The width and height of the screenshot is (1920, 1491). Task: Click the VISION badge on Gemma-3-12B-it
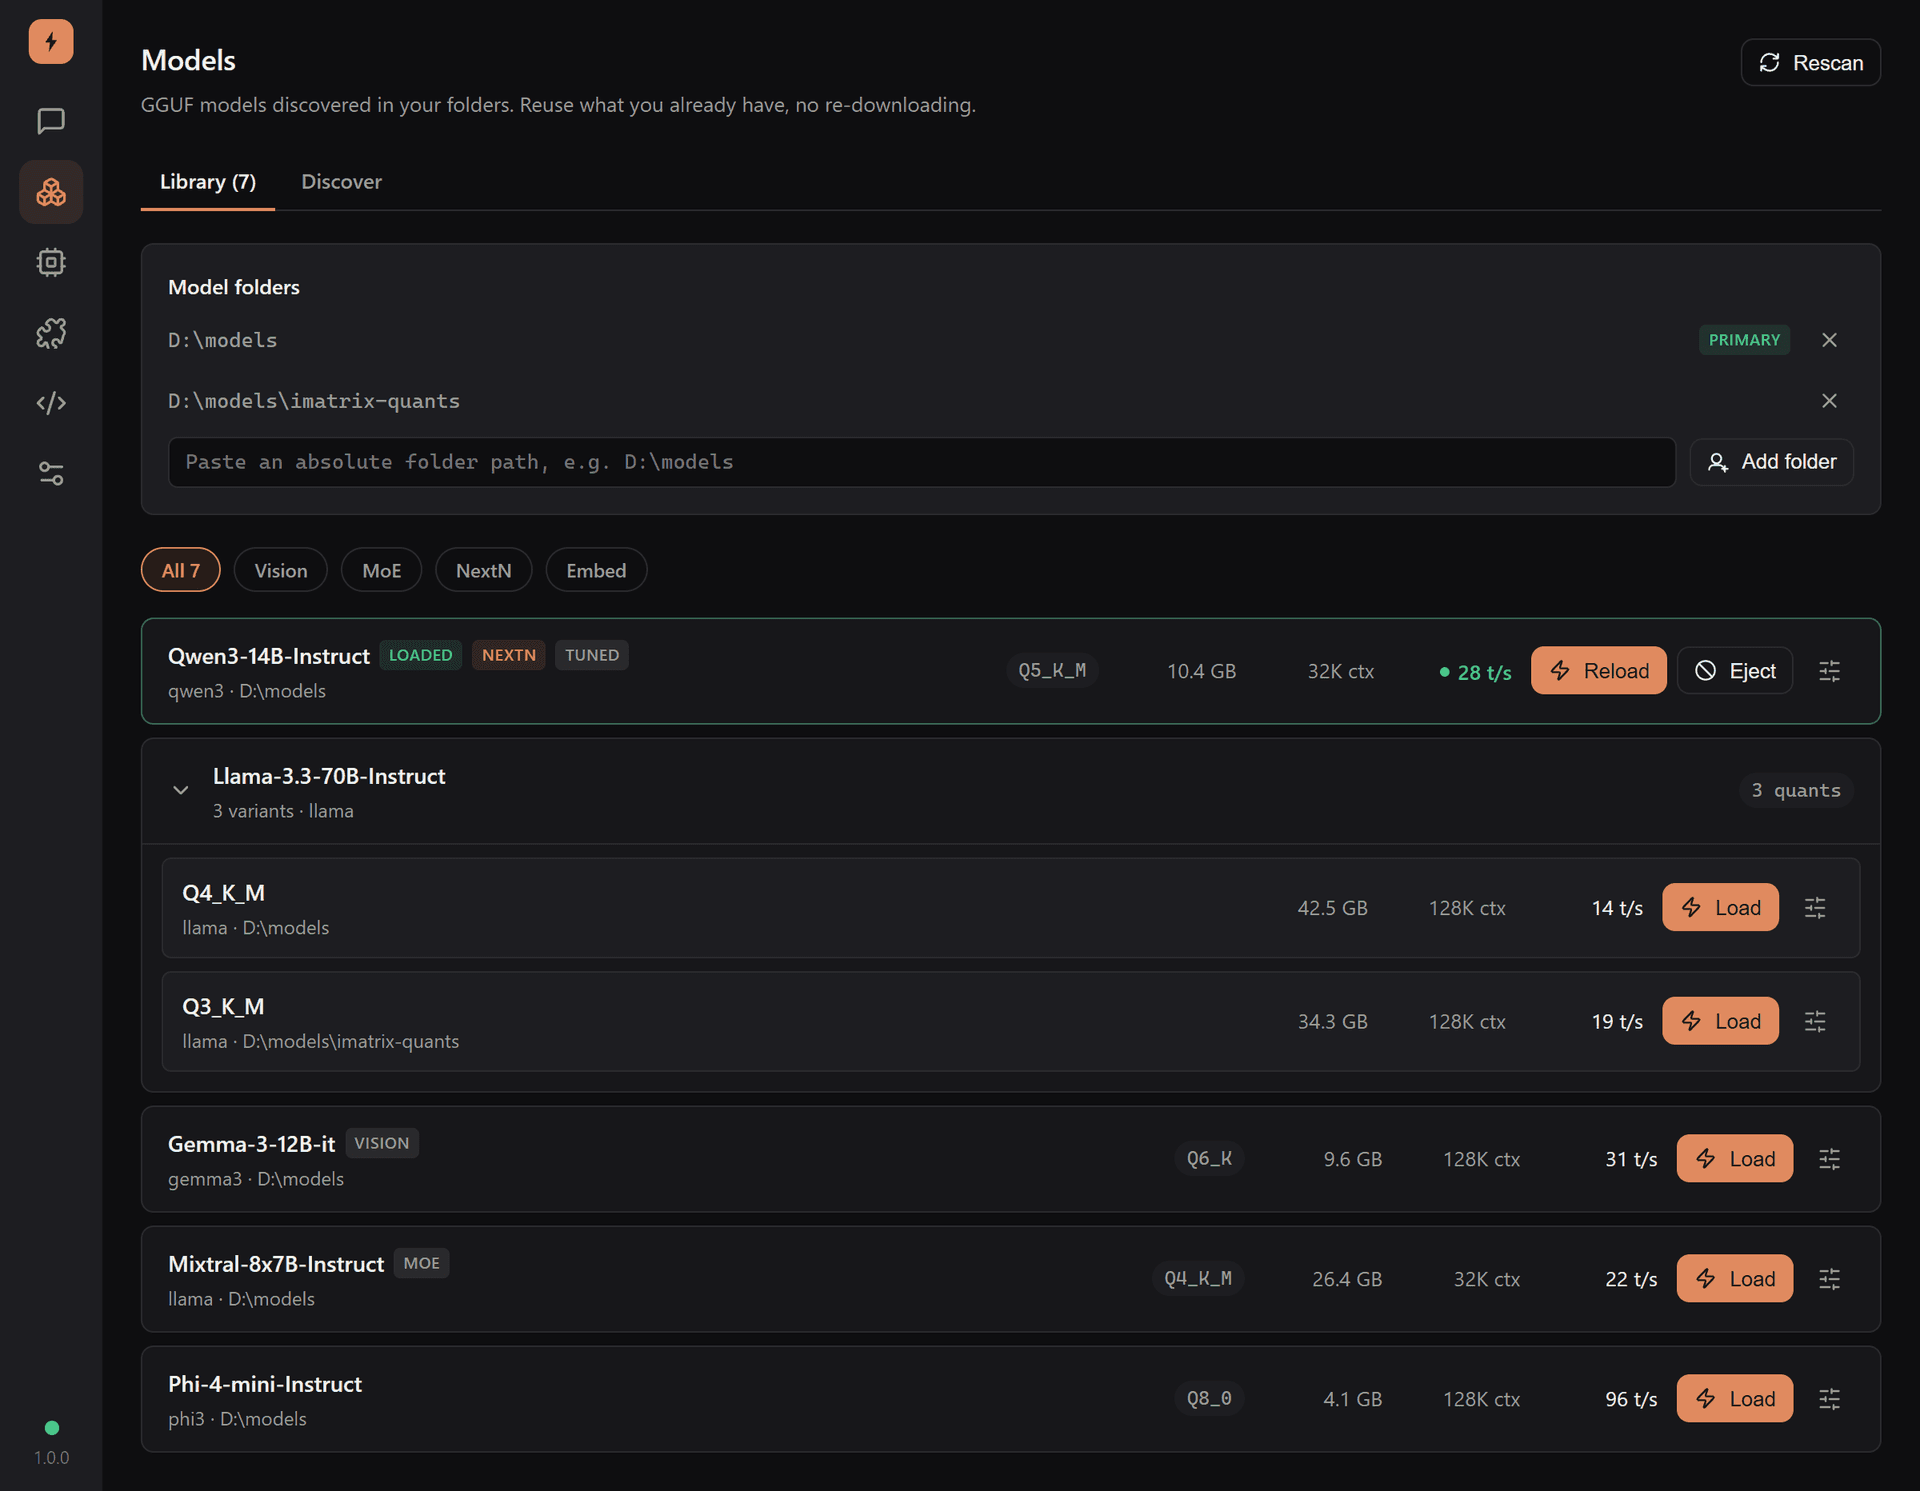382,1143
